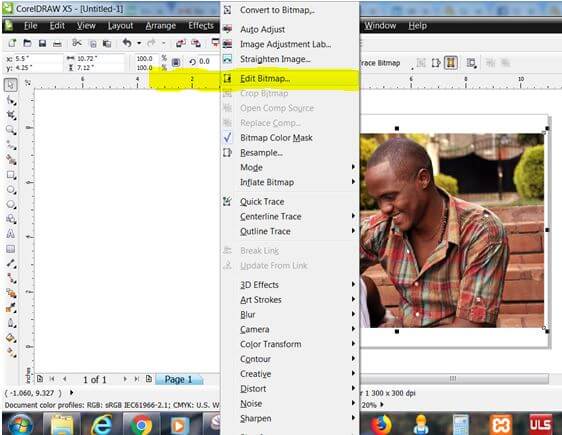Screen dimensions: 562x435
Task: Click the Save disk icon
Action: tap(42, 43)
